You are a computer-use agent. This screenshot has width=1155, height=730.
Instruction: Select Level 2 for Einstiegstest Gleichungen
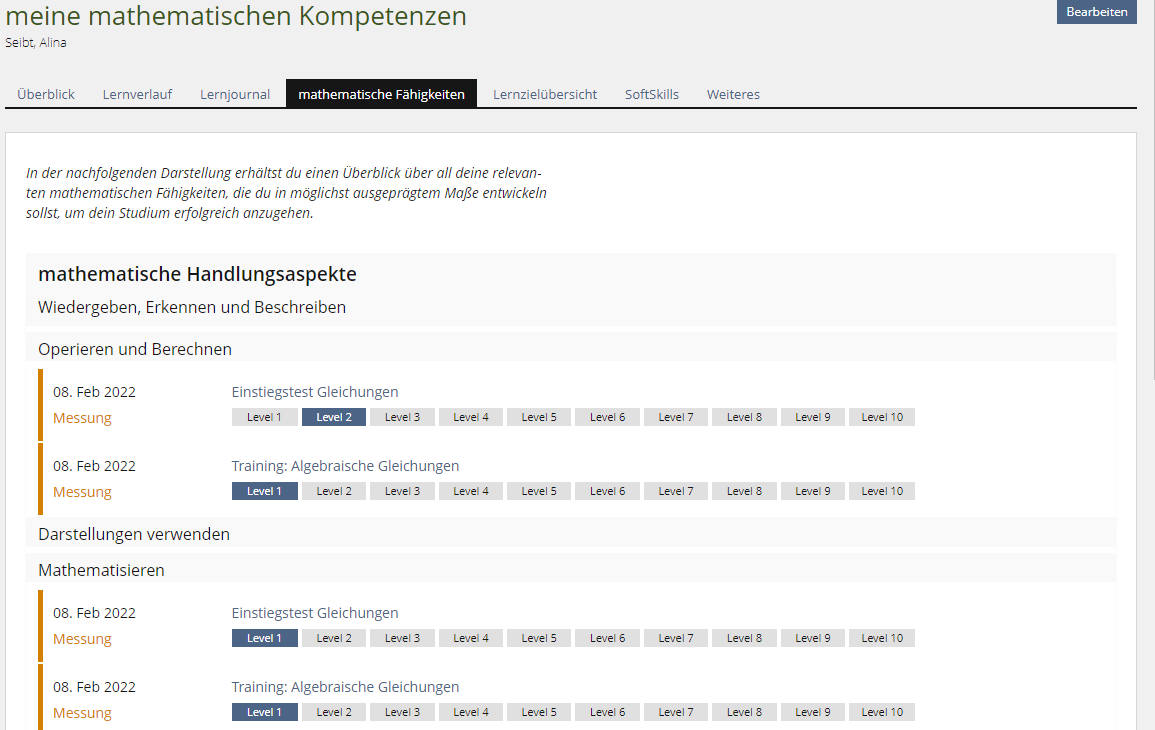(333, 417)
